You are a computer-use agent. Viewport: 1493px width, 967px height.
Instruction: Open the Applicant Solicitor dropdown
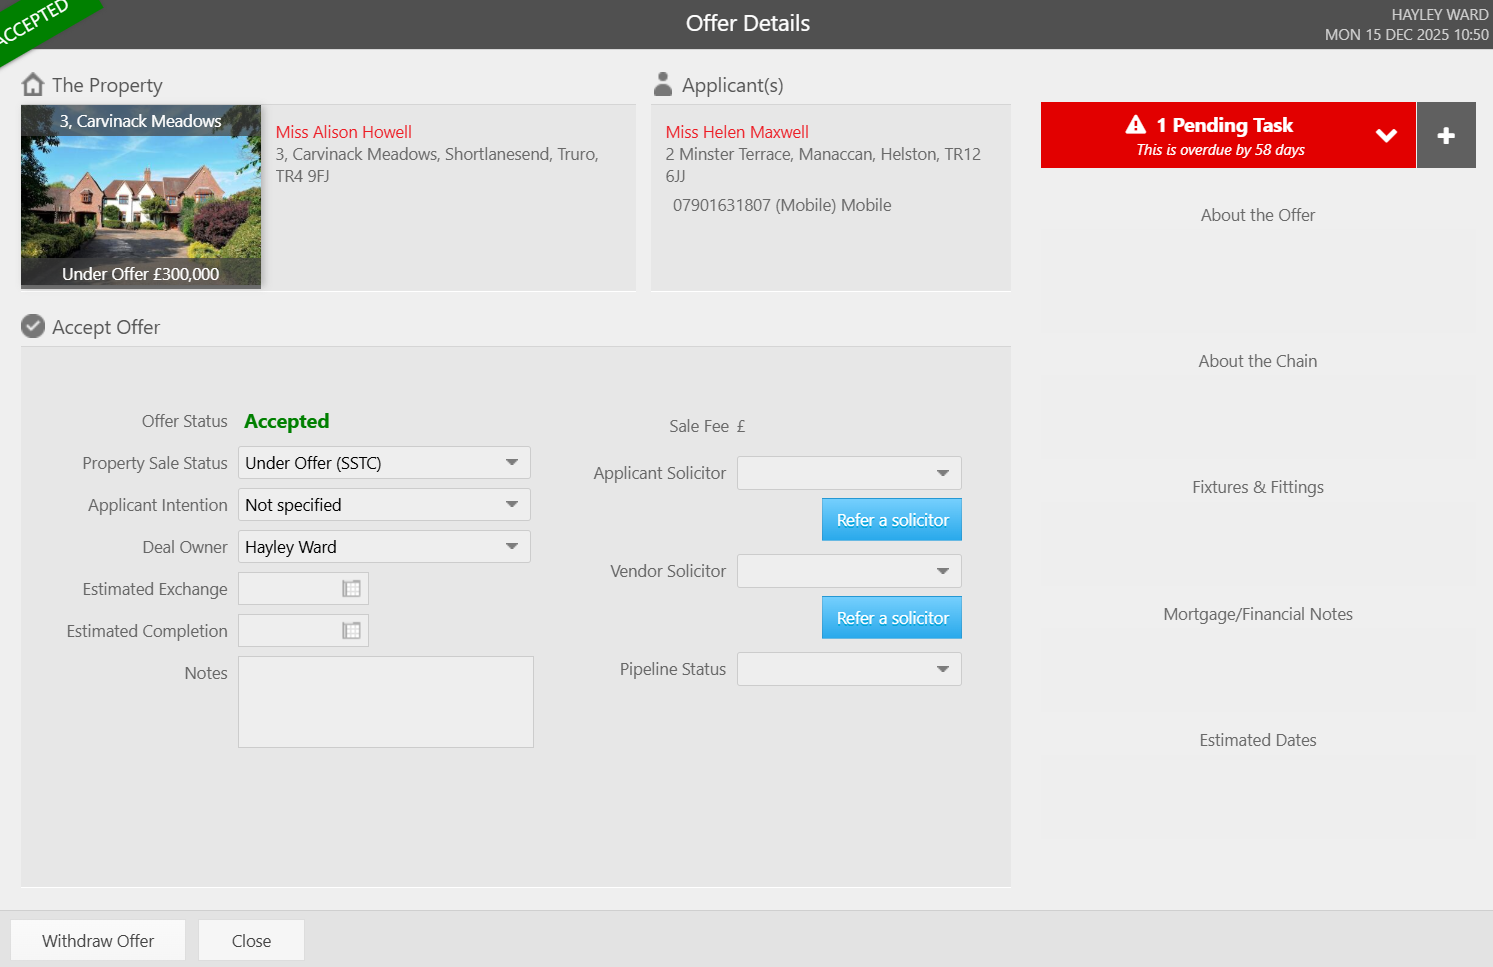tap(849, 473)
